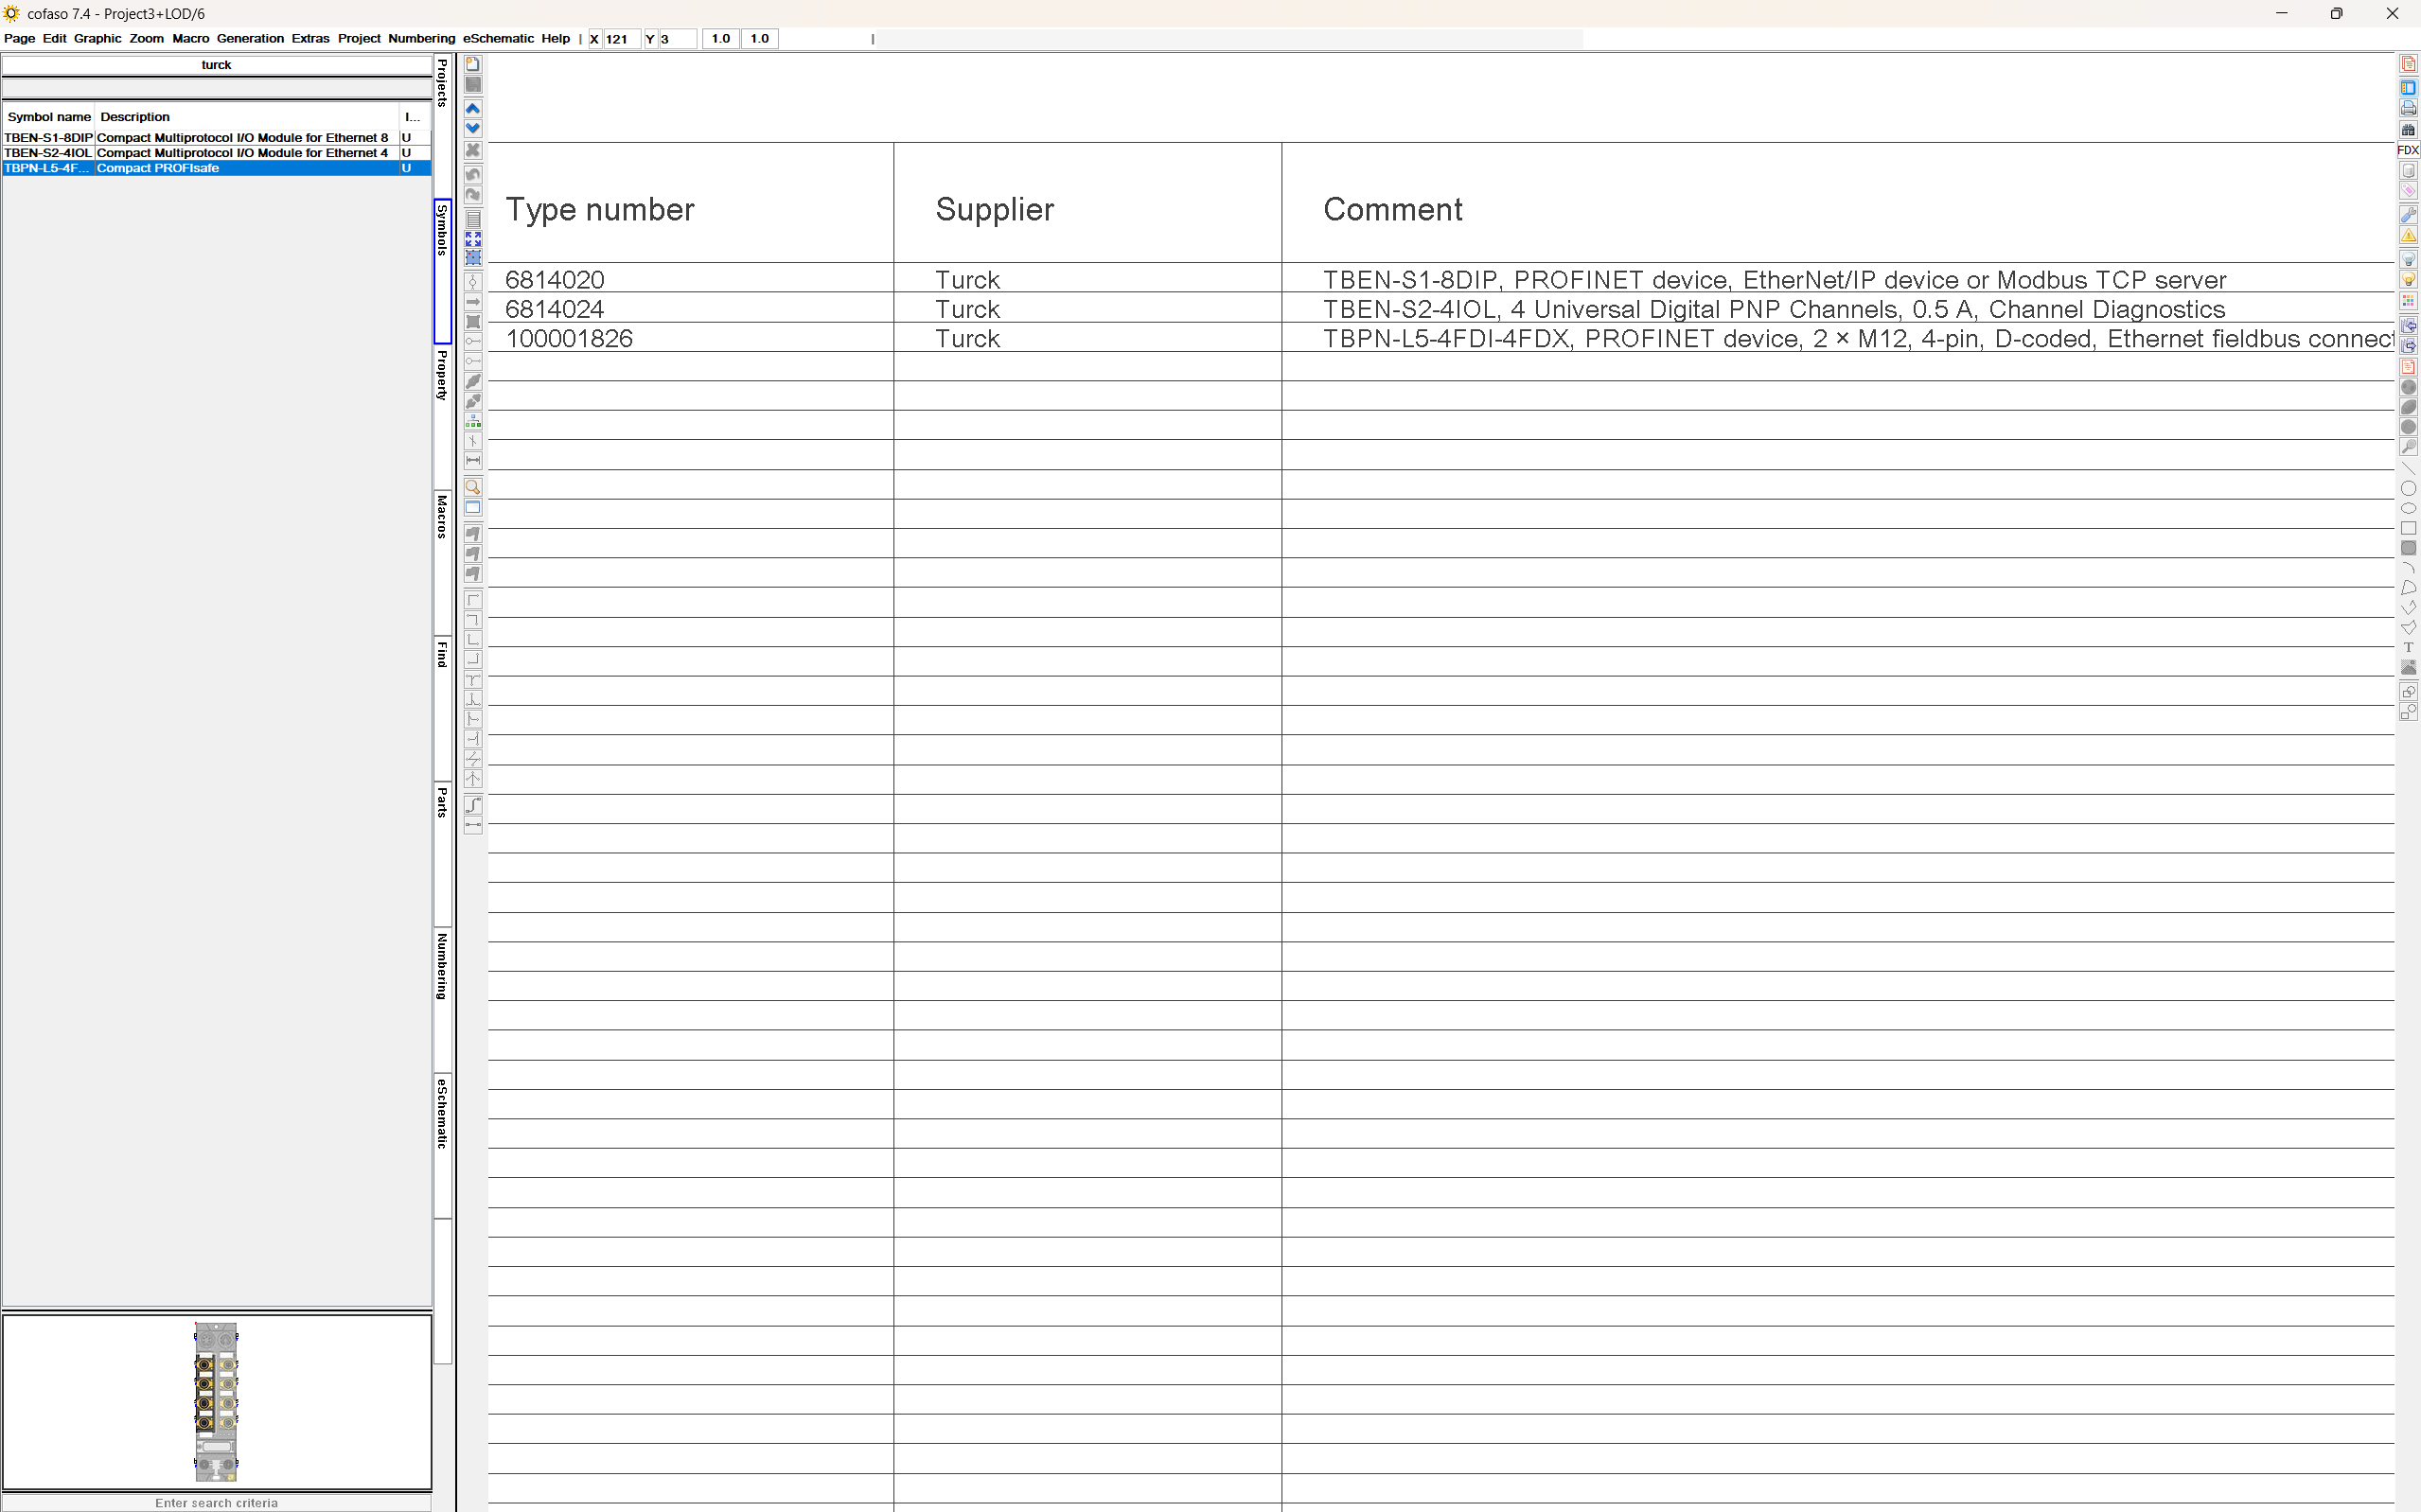
Task: Click the Description column header
Action: pyautogui.click(x=135, y=117)
